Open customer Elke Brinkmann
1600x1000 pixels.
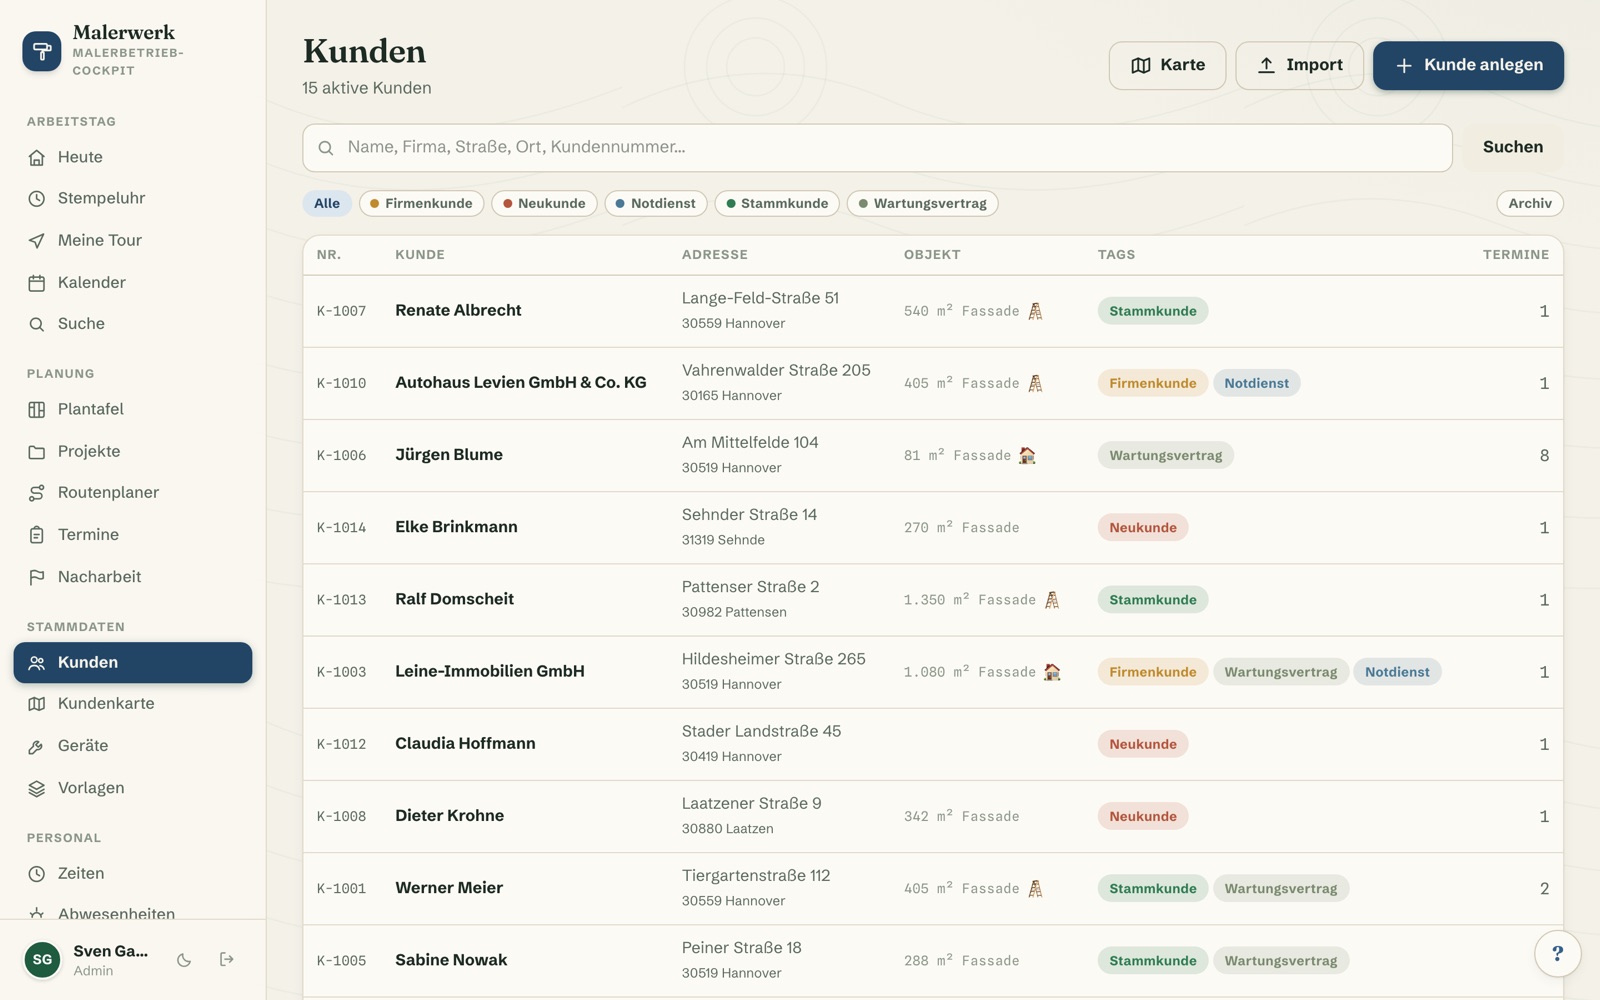(x=456, y=527)
